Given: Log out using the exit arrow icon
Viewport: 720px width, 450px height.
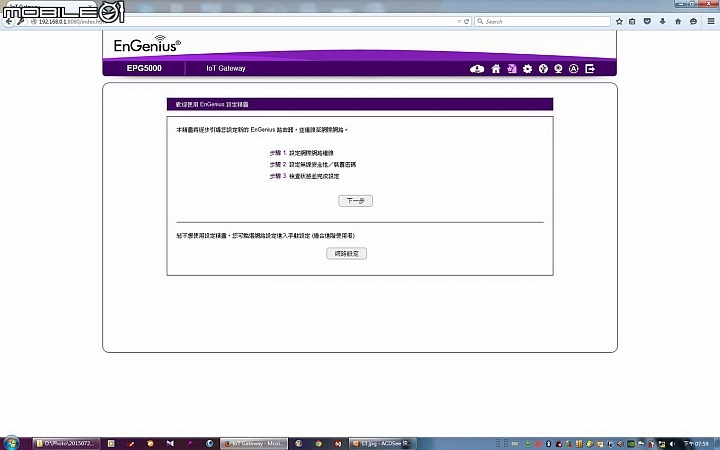Looking at the screenshot, I should coord(590,69).
